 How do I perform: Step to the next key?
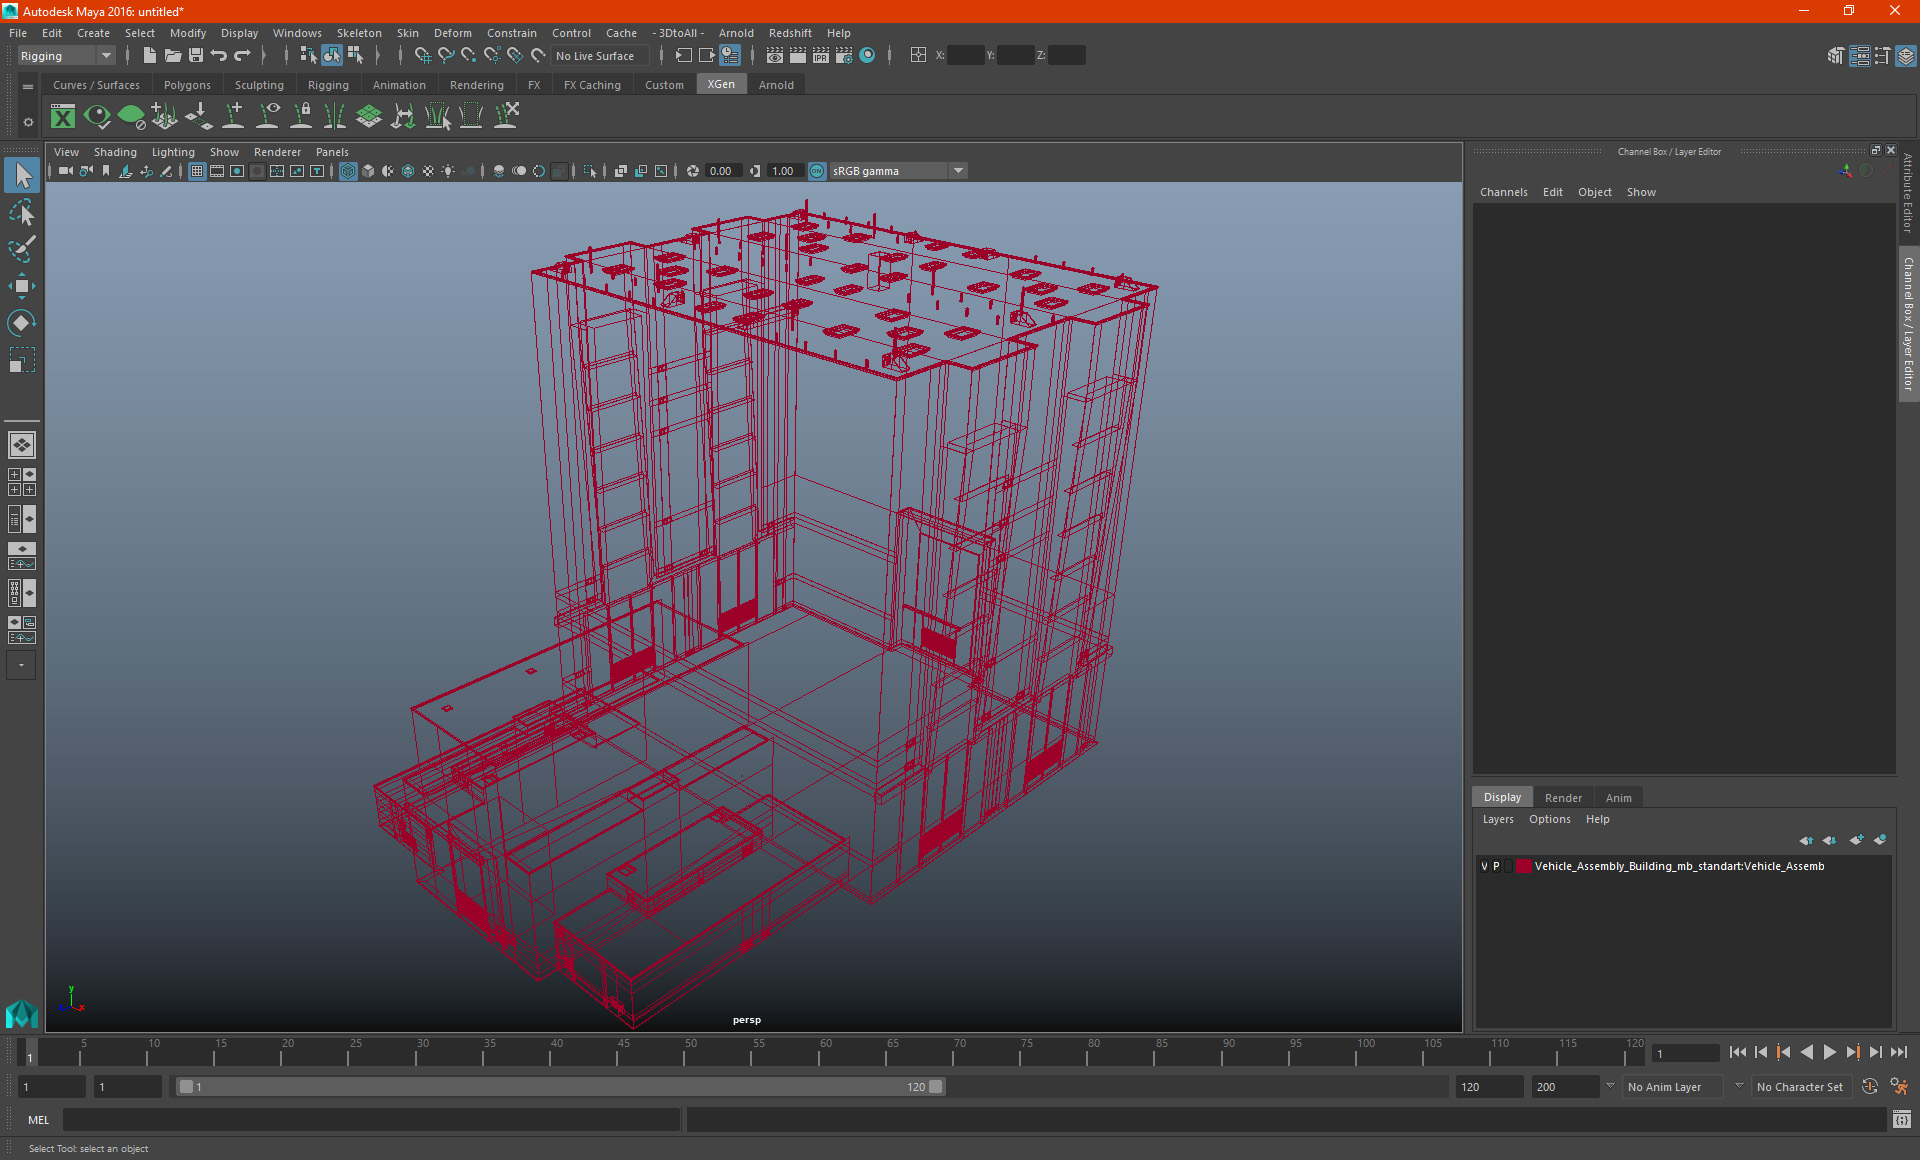pyautogui.click(x=1852, y=1052)
